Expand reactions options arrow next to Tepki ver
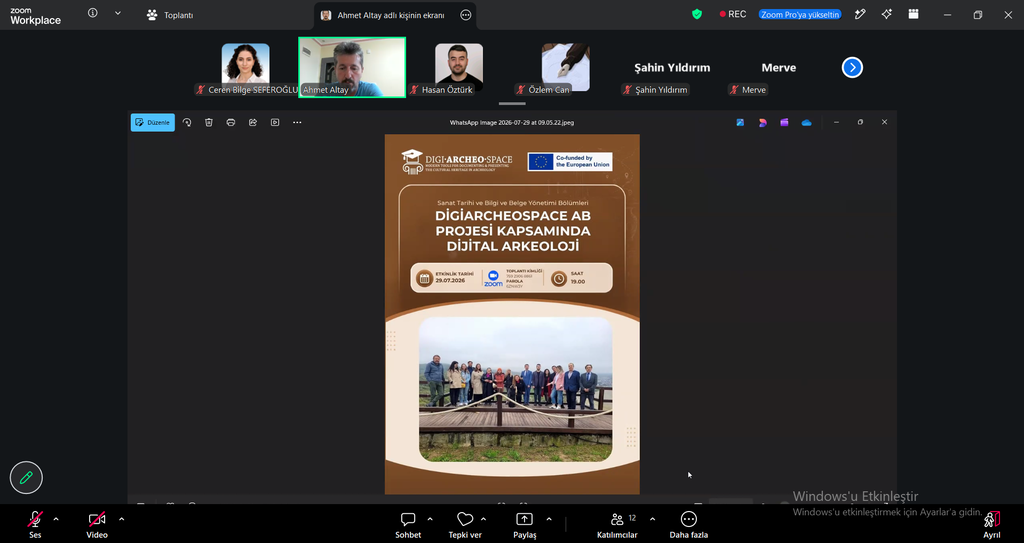The image size is (1024, 543). click(483, 519)
